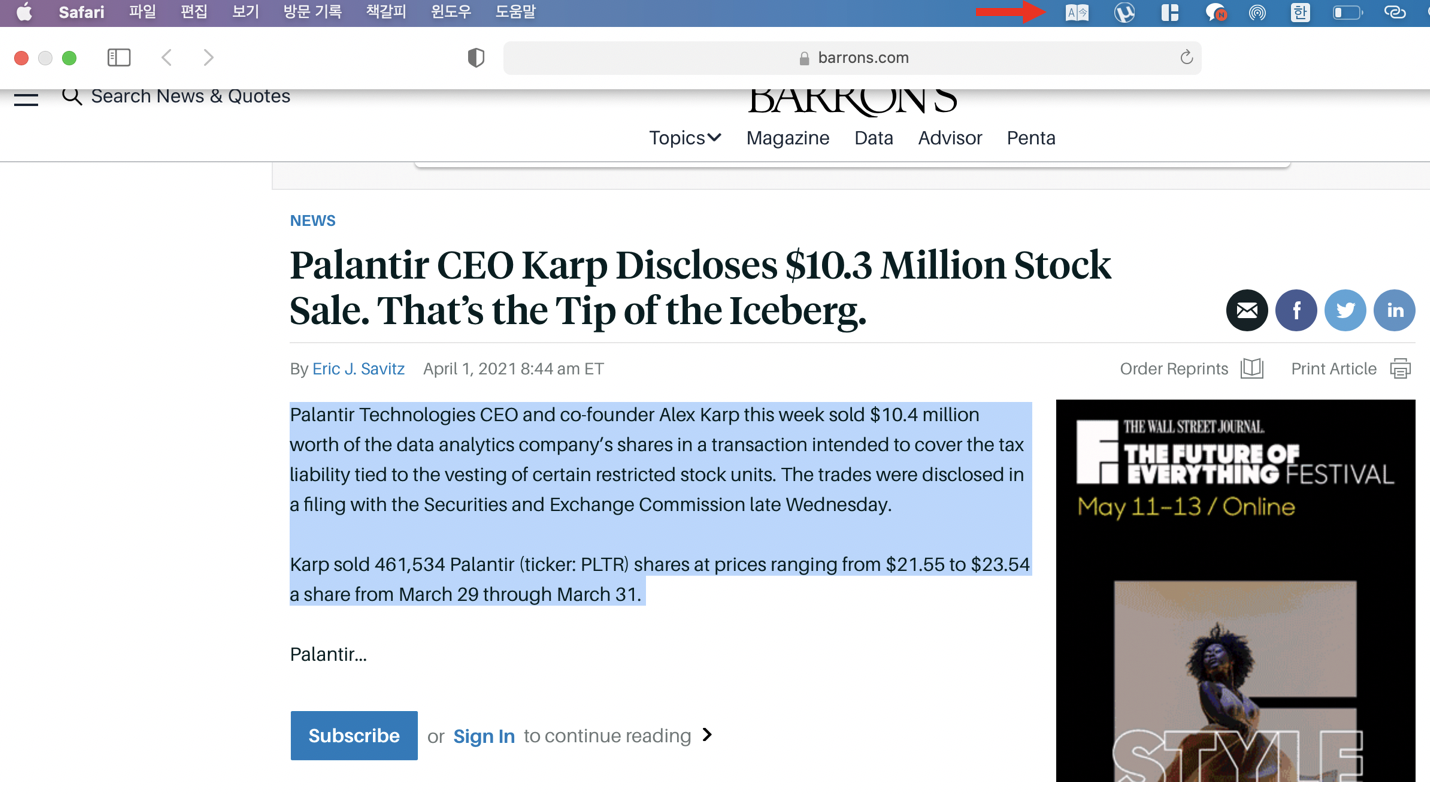Open the 책갈피 (Bookmarks) menu
The width and height of the screenshot is (1430, 794).
386,13
